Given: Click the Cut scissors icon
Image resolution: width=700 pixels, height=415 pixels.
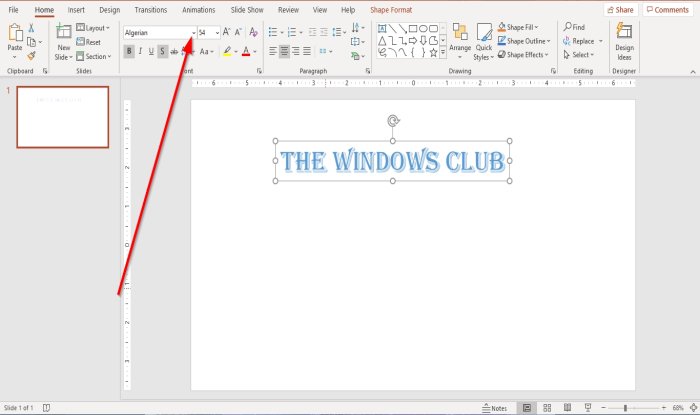Looking at the screenshot, I should coord(31,28).
